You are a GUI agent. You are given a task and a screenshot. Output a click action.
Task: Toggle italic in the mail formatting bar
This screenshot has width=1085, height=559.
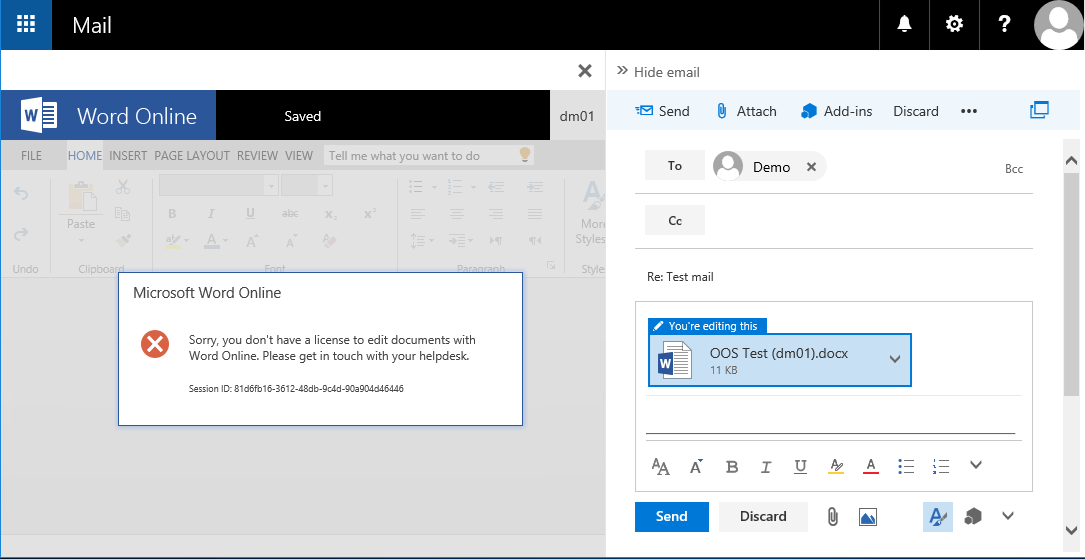766,467
